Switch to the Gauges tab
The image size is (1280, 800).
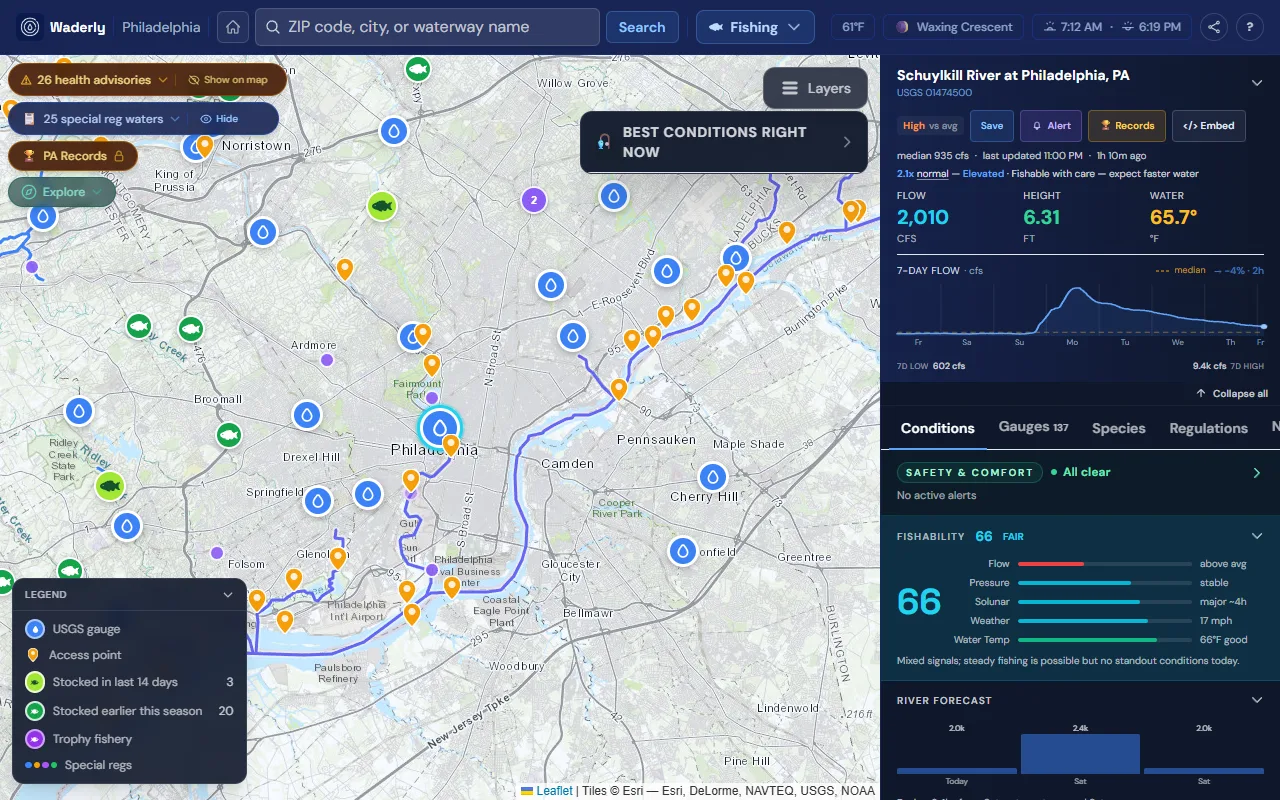[x=1033, y=427]
